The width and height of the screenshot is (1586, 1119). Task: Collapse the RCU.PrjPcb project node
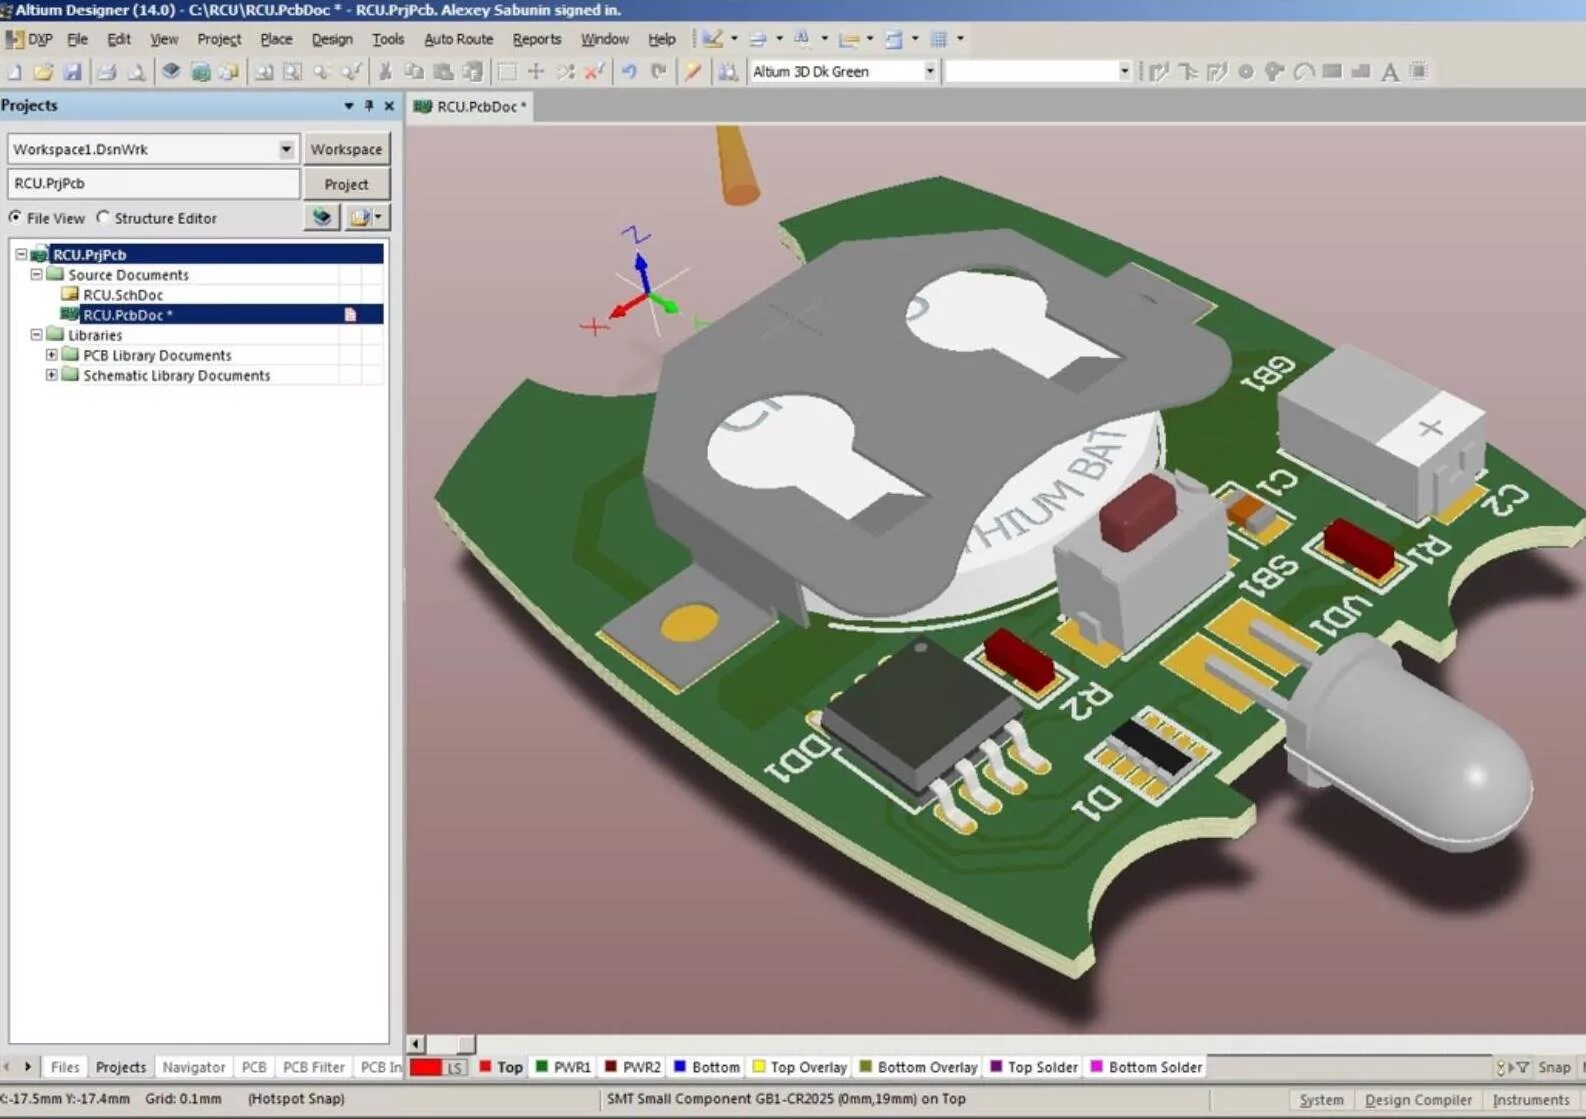[21, 254]
